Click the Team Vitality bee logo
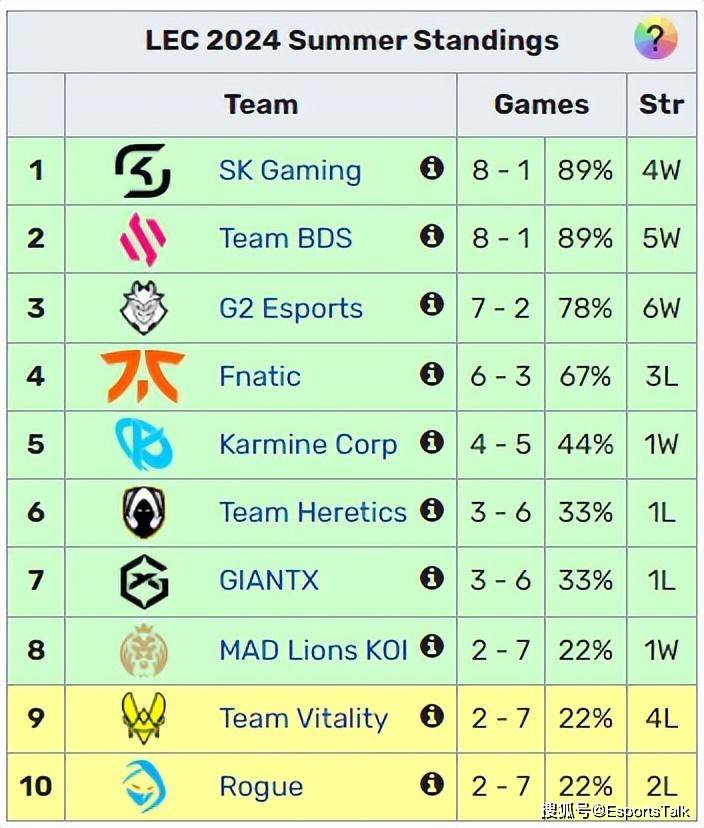 [143, 718]
